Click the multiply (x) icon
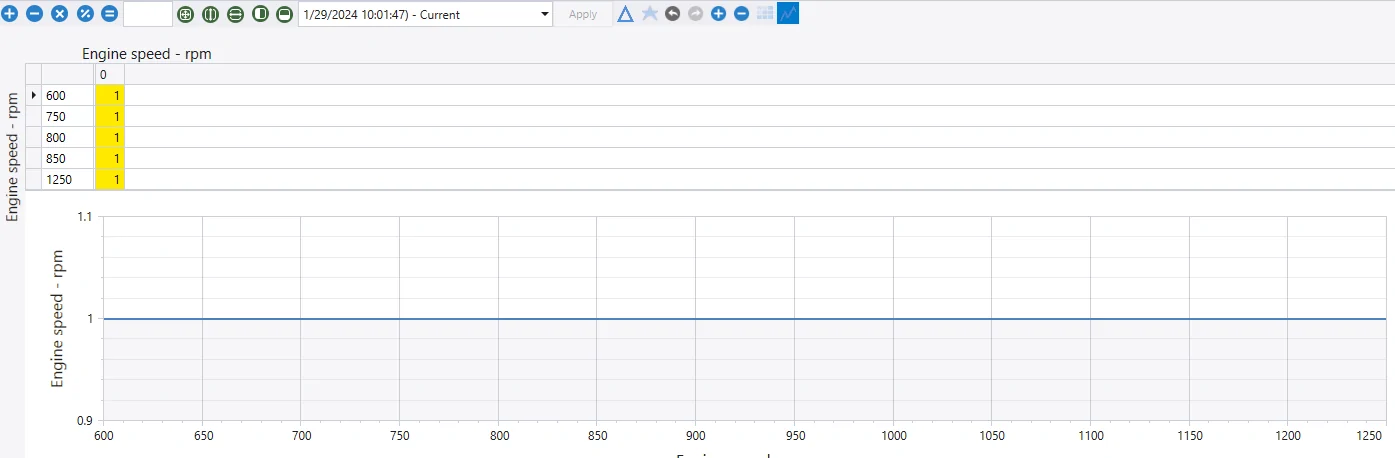The image size is (1395, 458). coord(60,14)
